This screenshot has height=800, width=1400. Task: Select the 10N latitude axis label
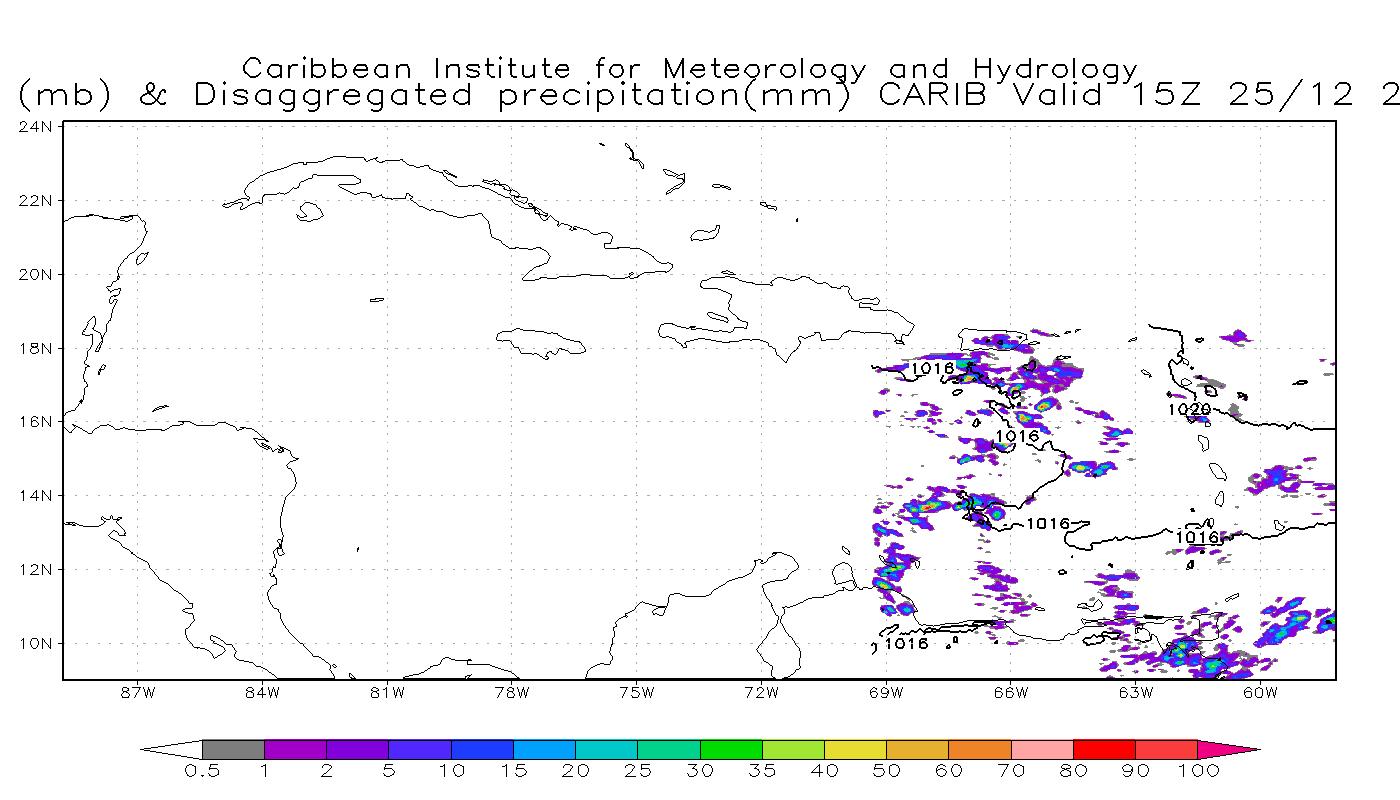tap(36, 643)
